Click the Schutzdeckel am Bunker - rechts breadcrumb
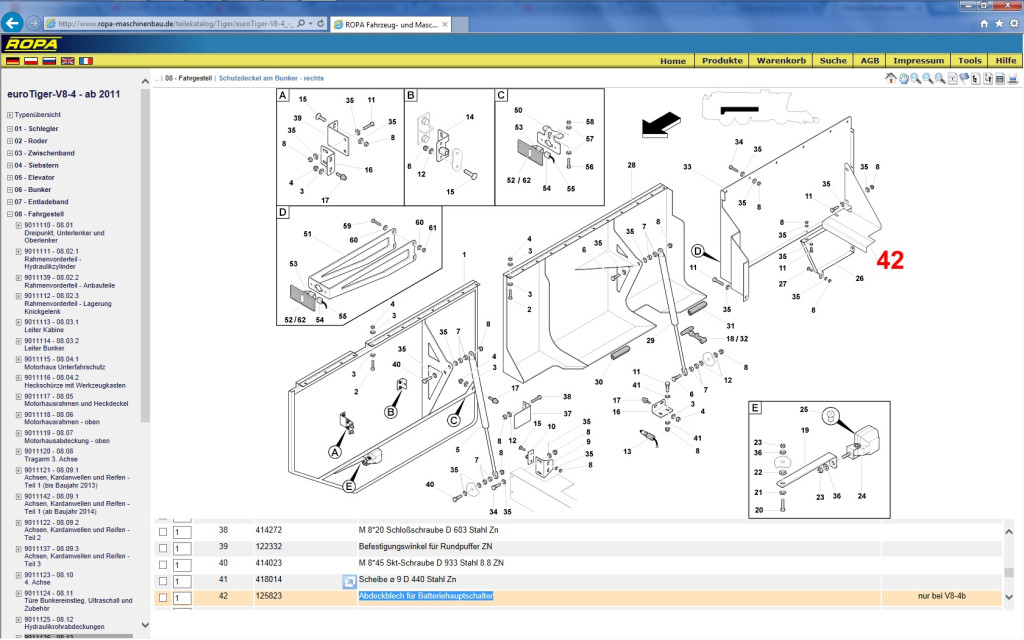1024x640 pixels. pyautogui.click(x=271, y=78)
